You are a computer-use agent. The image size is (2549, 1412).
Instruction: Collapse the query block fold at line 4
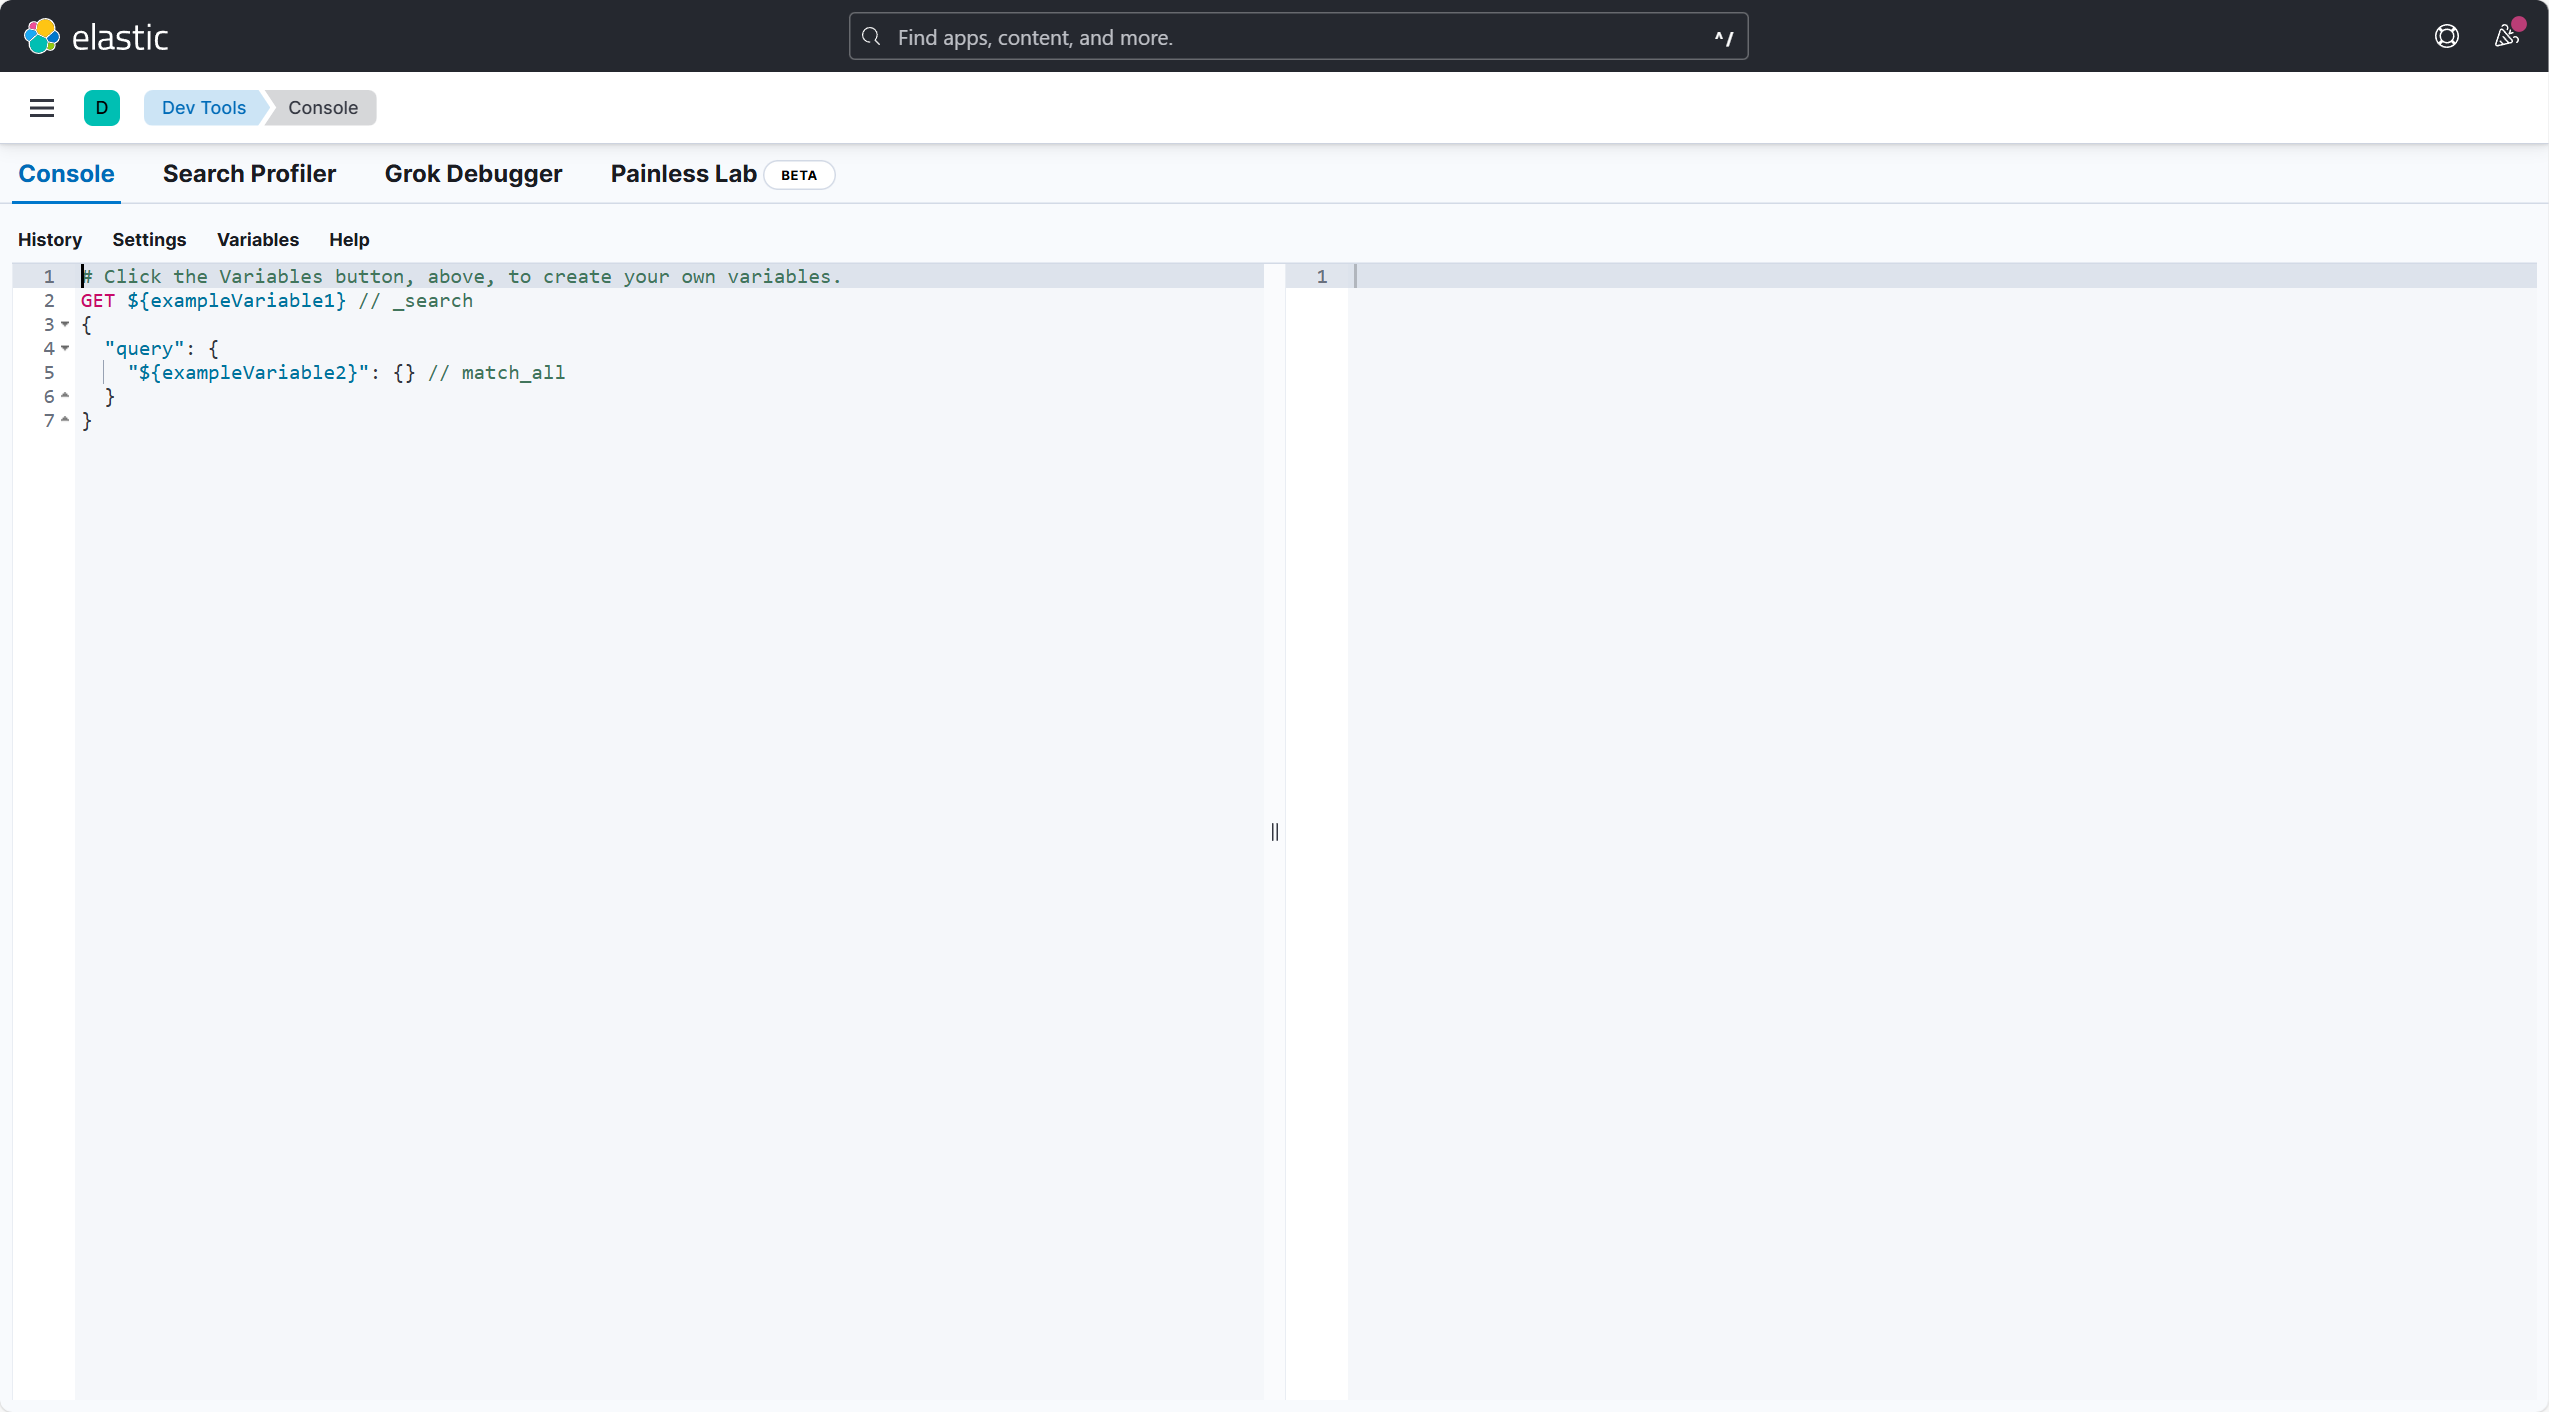65,348
